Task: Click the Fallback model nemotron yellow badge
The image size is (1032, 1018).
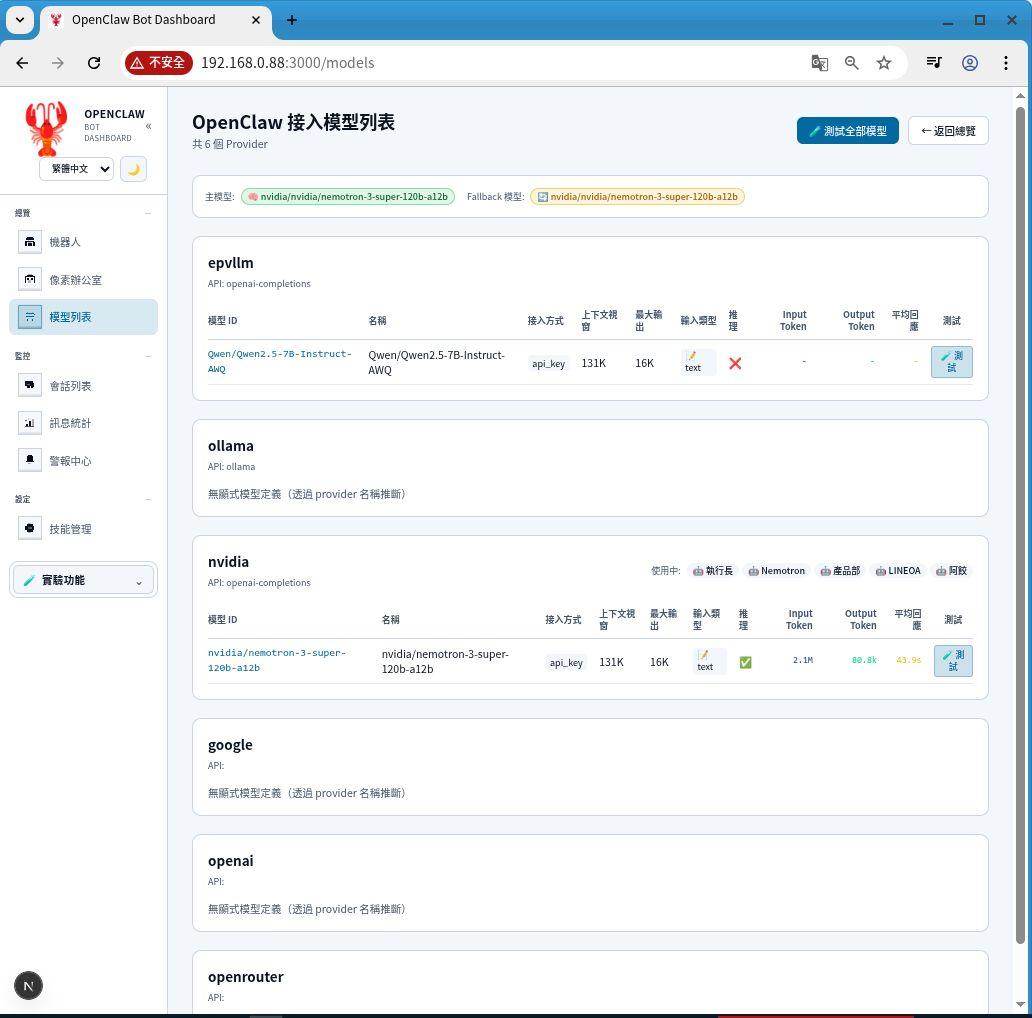Action: point(637,197)
